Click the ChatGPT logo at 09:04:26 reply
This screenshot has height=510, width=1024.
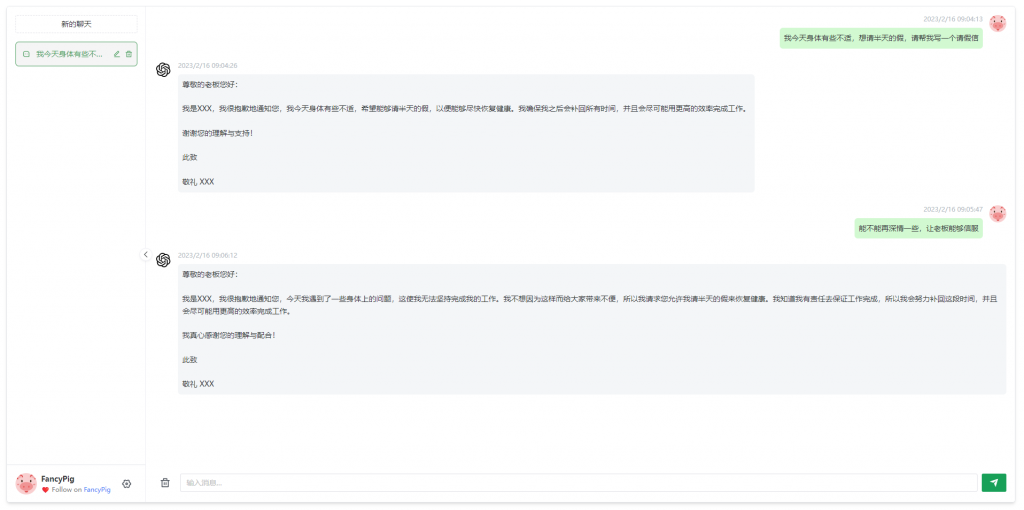pyautogui.click(x=163, y=70)
